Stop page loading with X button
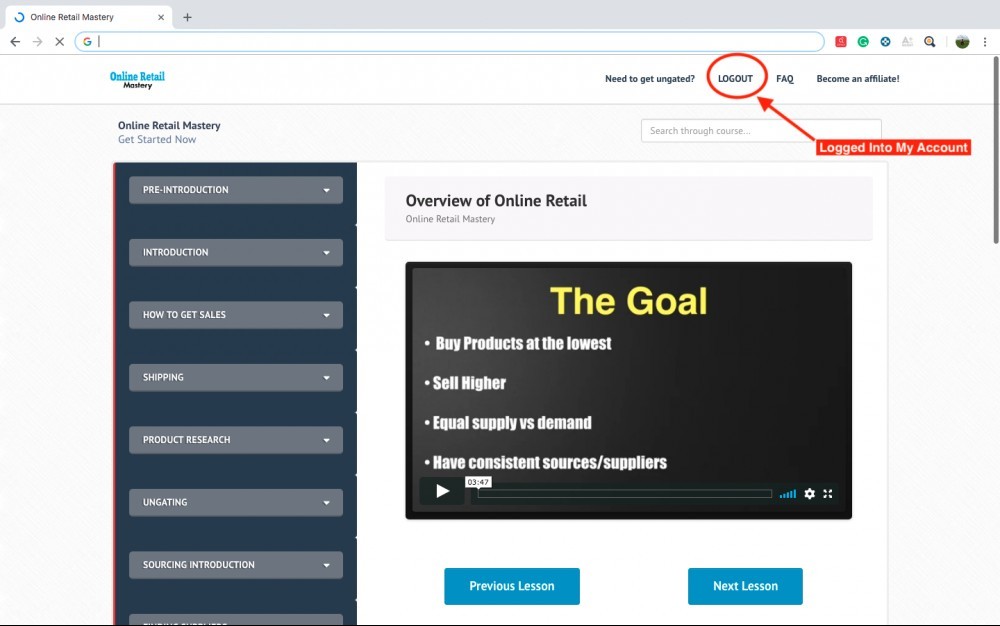 click(x=59, y=41)
